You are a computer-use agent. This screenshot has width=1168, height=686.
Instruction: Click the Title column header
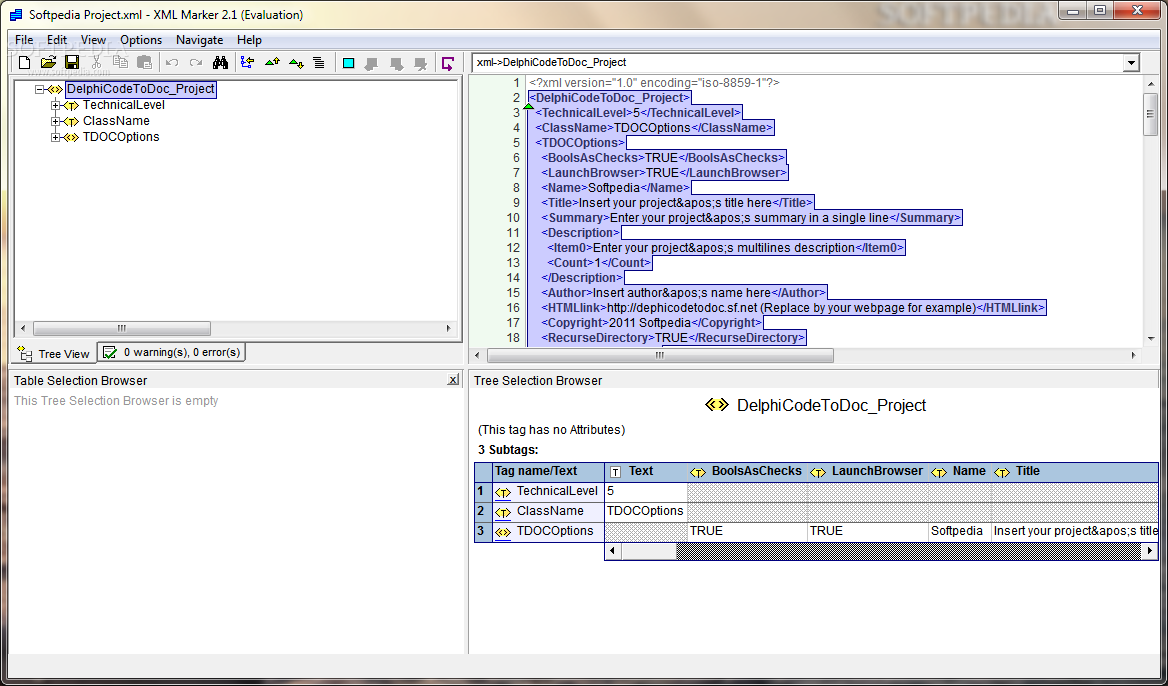(x=1074, y=471)
